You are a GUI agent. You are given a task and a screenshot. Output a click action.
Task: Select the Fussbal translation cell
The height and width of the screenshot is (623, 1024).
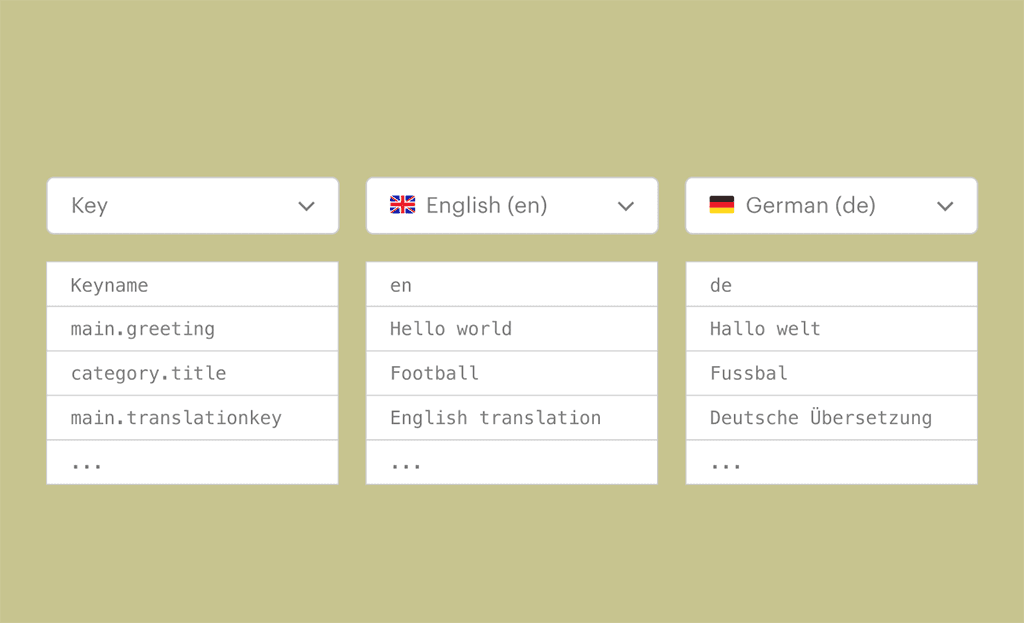pyautogui.click(x=831, y=373)
